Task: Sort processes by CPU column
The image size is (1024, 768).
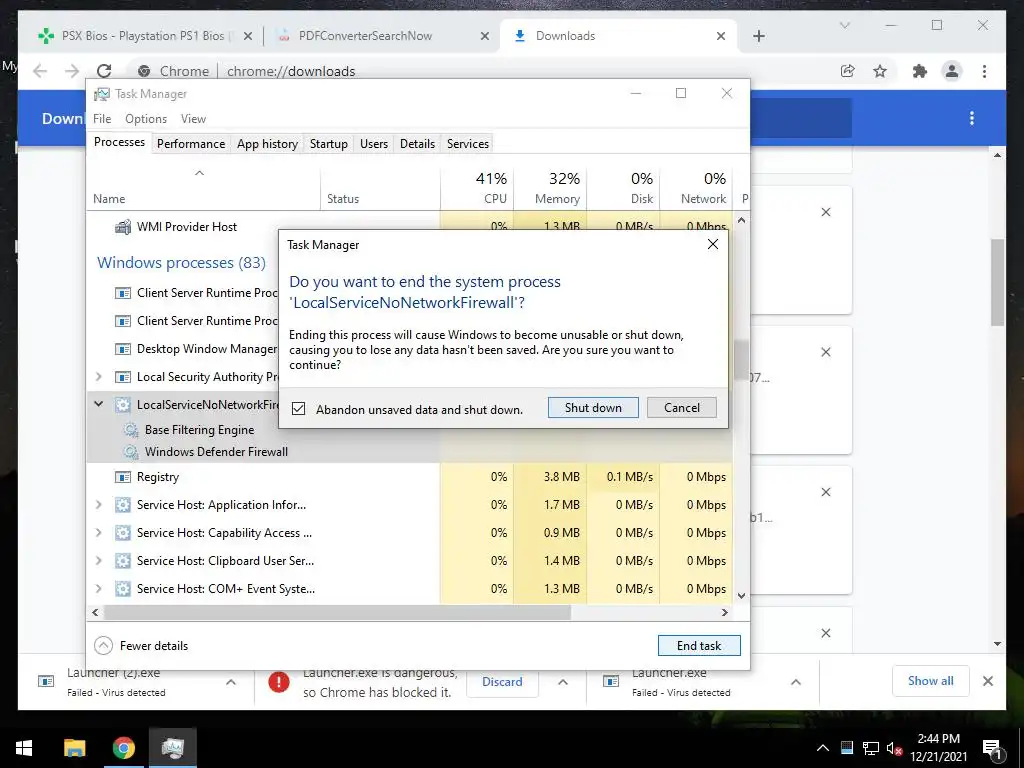Action: 477,188
